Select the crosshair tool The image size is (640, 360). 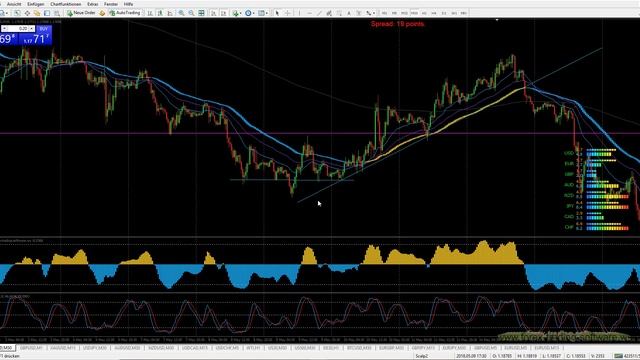[288, 13]
